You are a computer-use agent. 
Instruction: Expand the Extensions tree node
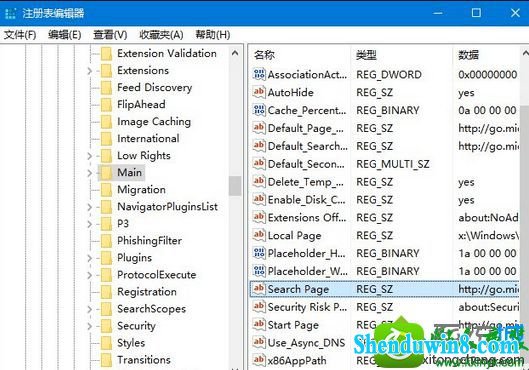tap(89, 71)
